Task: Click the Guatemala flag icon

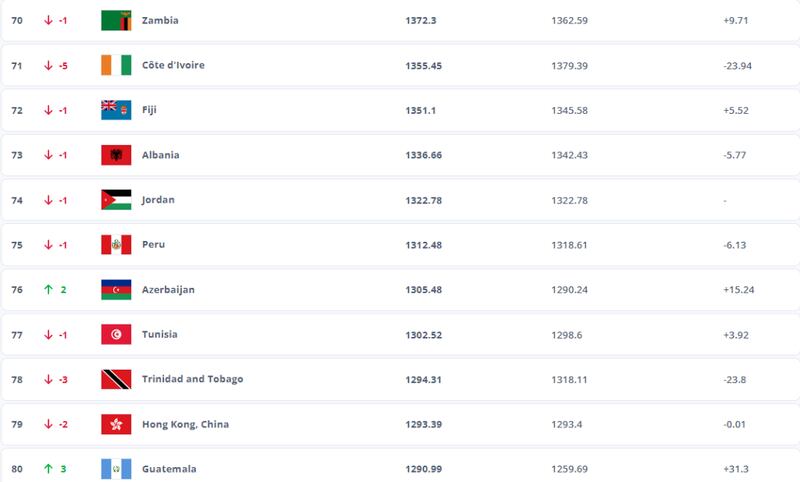Action: click(116, 469)
